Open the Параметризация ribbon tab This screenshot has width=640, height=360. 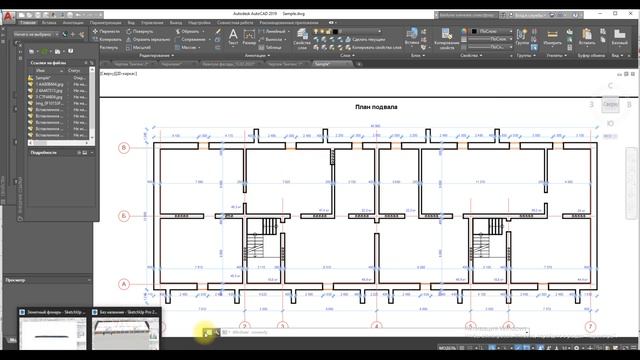pyautogui.click(x=106, y=23)
